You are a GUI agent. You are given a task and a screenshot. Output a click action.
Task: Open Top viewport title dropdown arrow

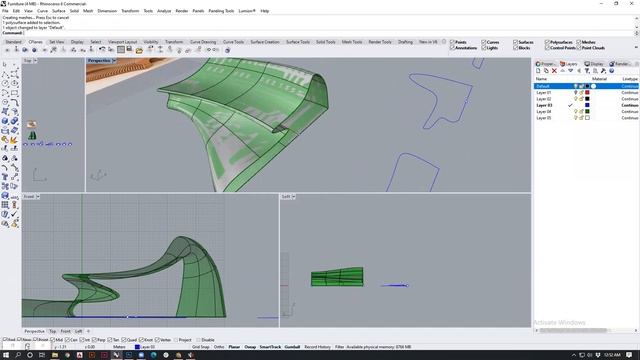click(x=35, y=60)
